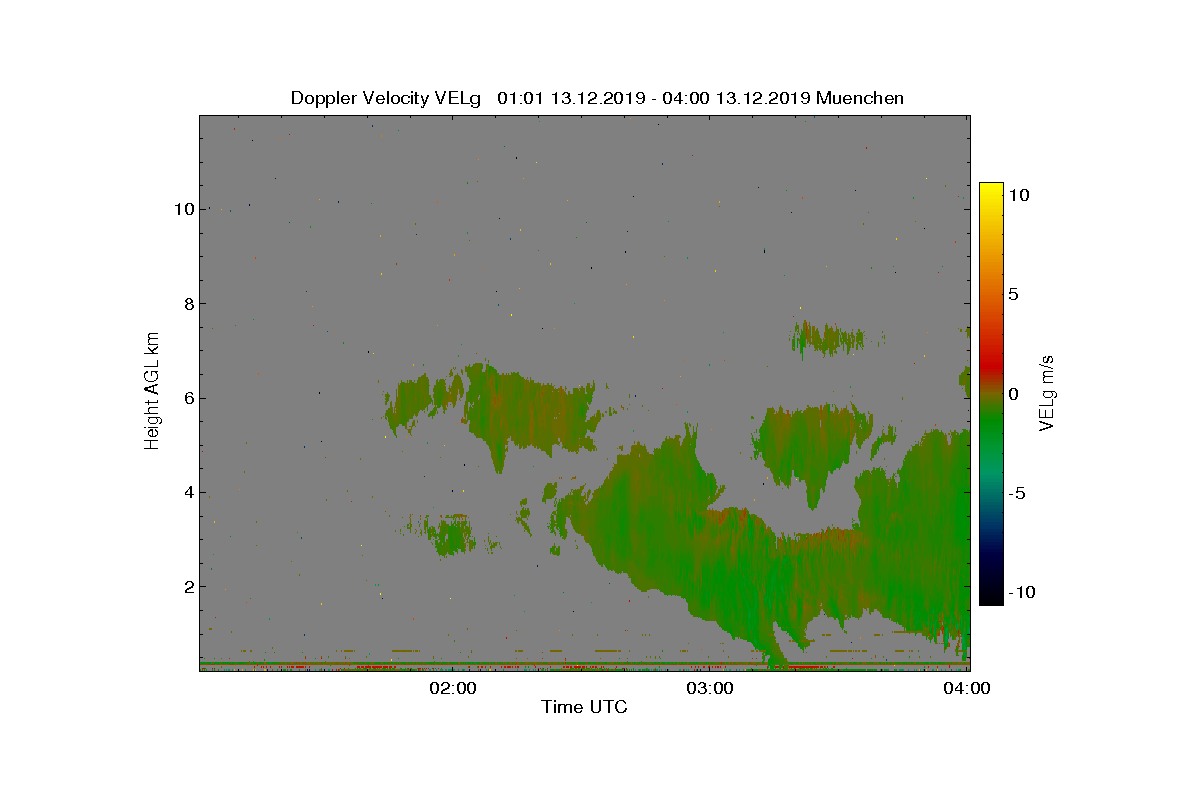Click the height tick label '2'
Screen dimensions: 1200x800
point(189,586)
